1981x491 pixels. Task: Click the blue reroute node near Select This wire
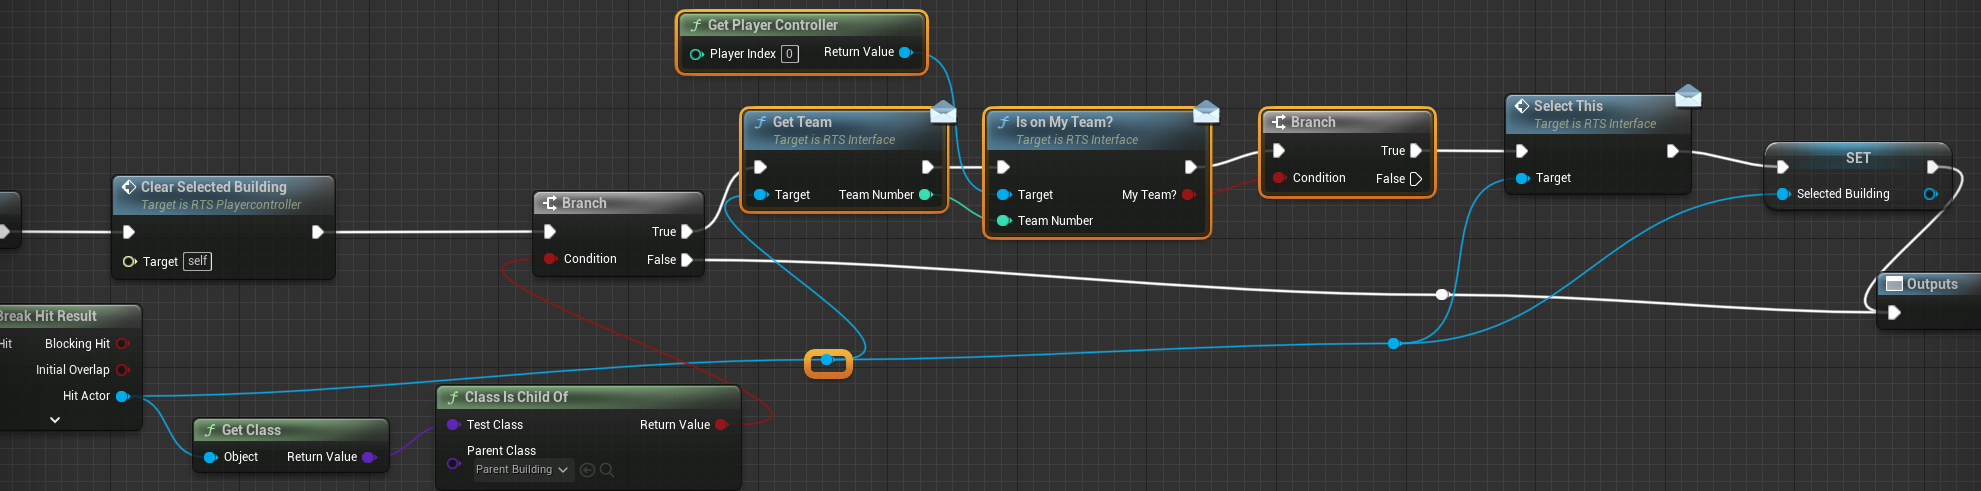pyautogui.click(x=1394, y=344)
